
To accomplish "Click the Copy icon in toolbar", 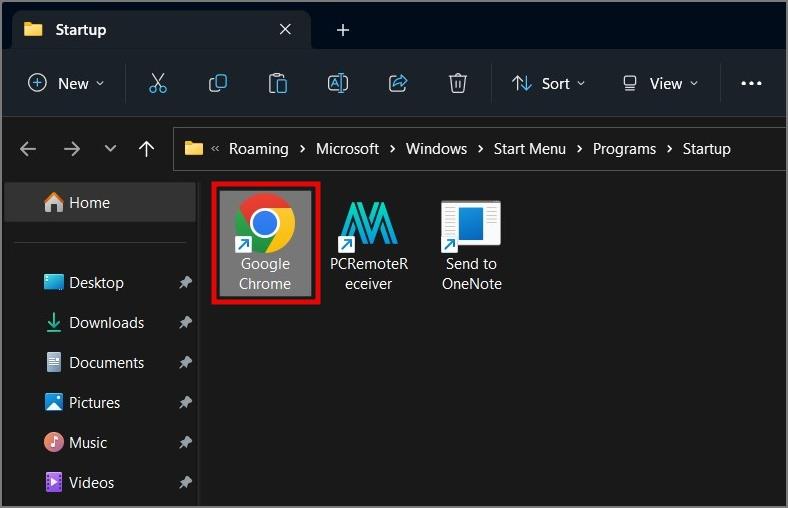I will click(x=218, y=83).
